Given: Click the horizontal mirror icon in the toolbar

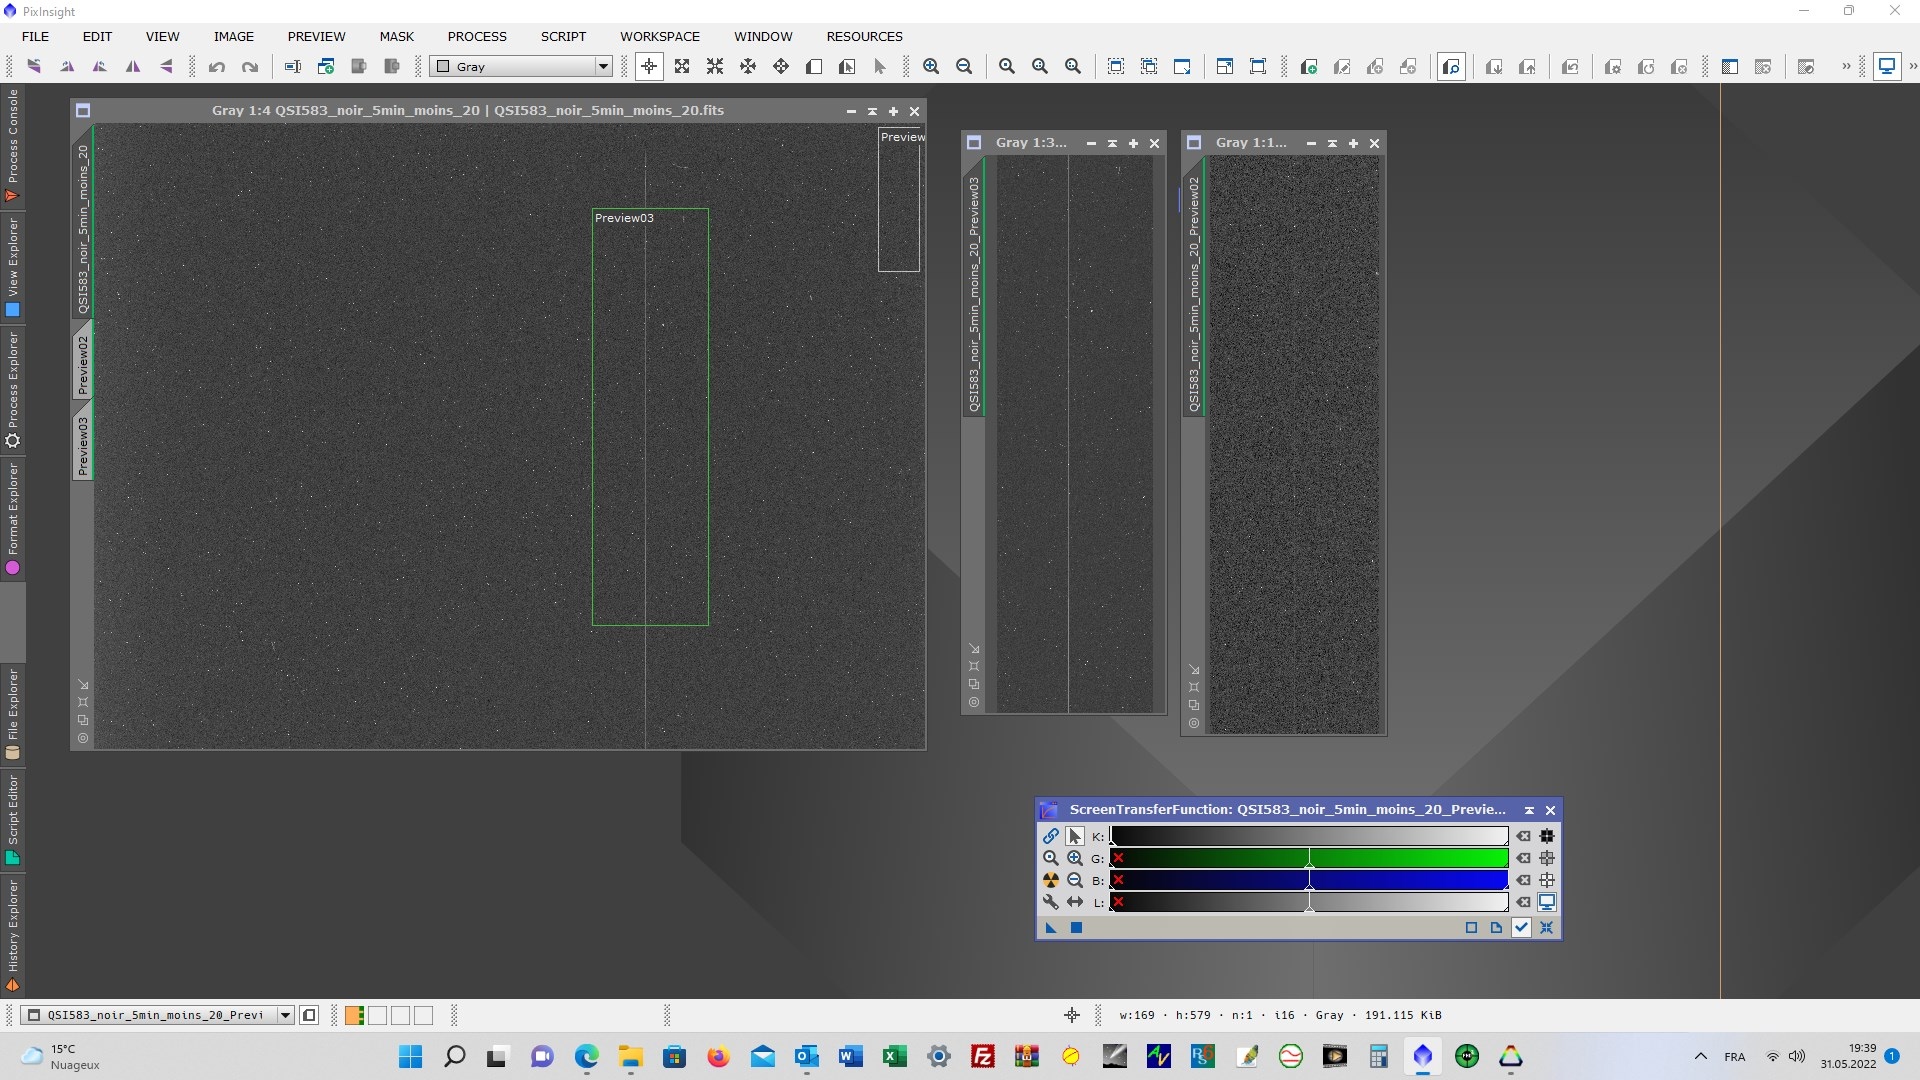Looking at the screenshot, I should click(x=133, y=67).
